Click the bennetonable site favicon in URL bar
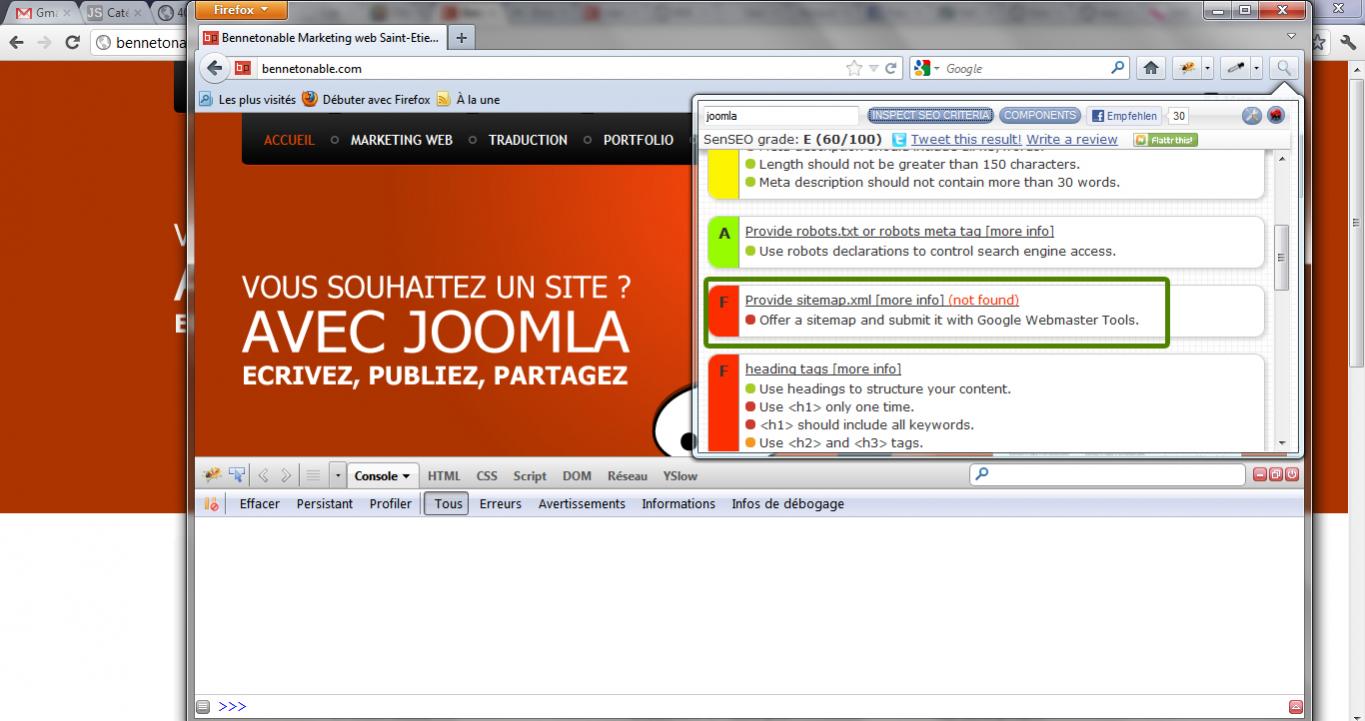The height and width of the screenshot is (721, 1365). pos(243,69)
